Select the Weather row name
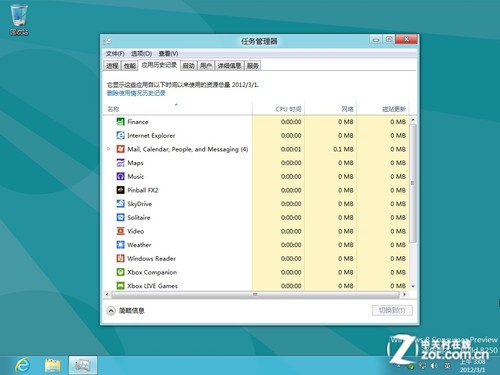Image resolution: width=500 pixels, height=375 pixels. tap(139, 245)
